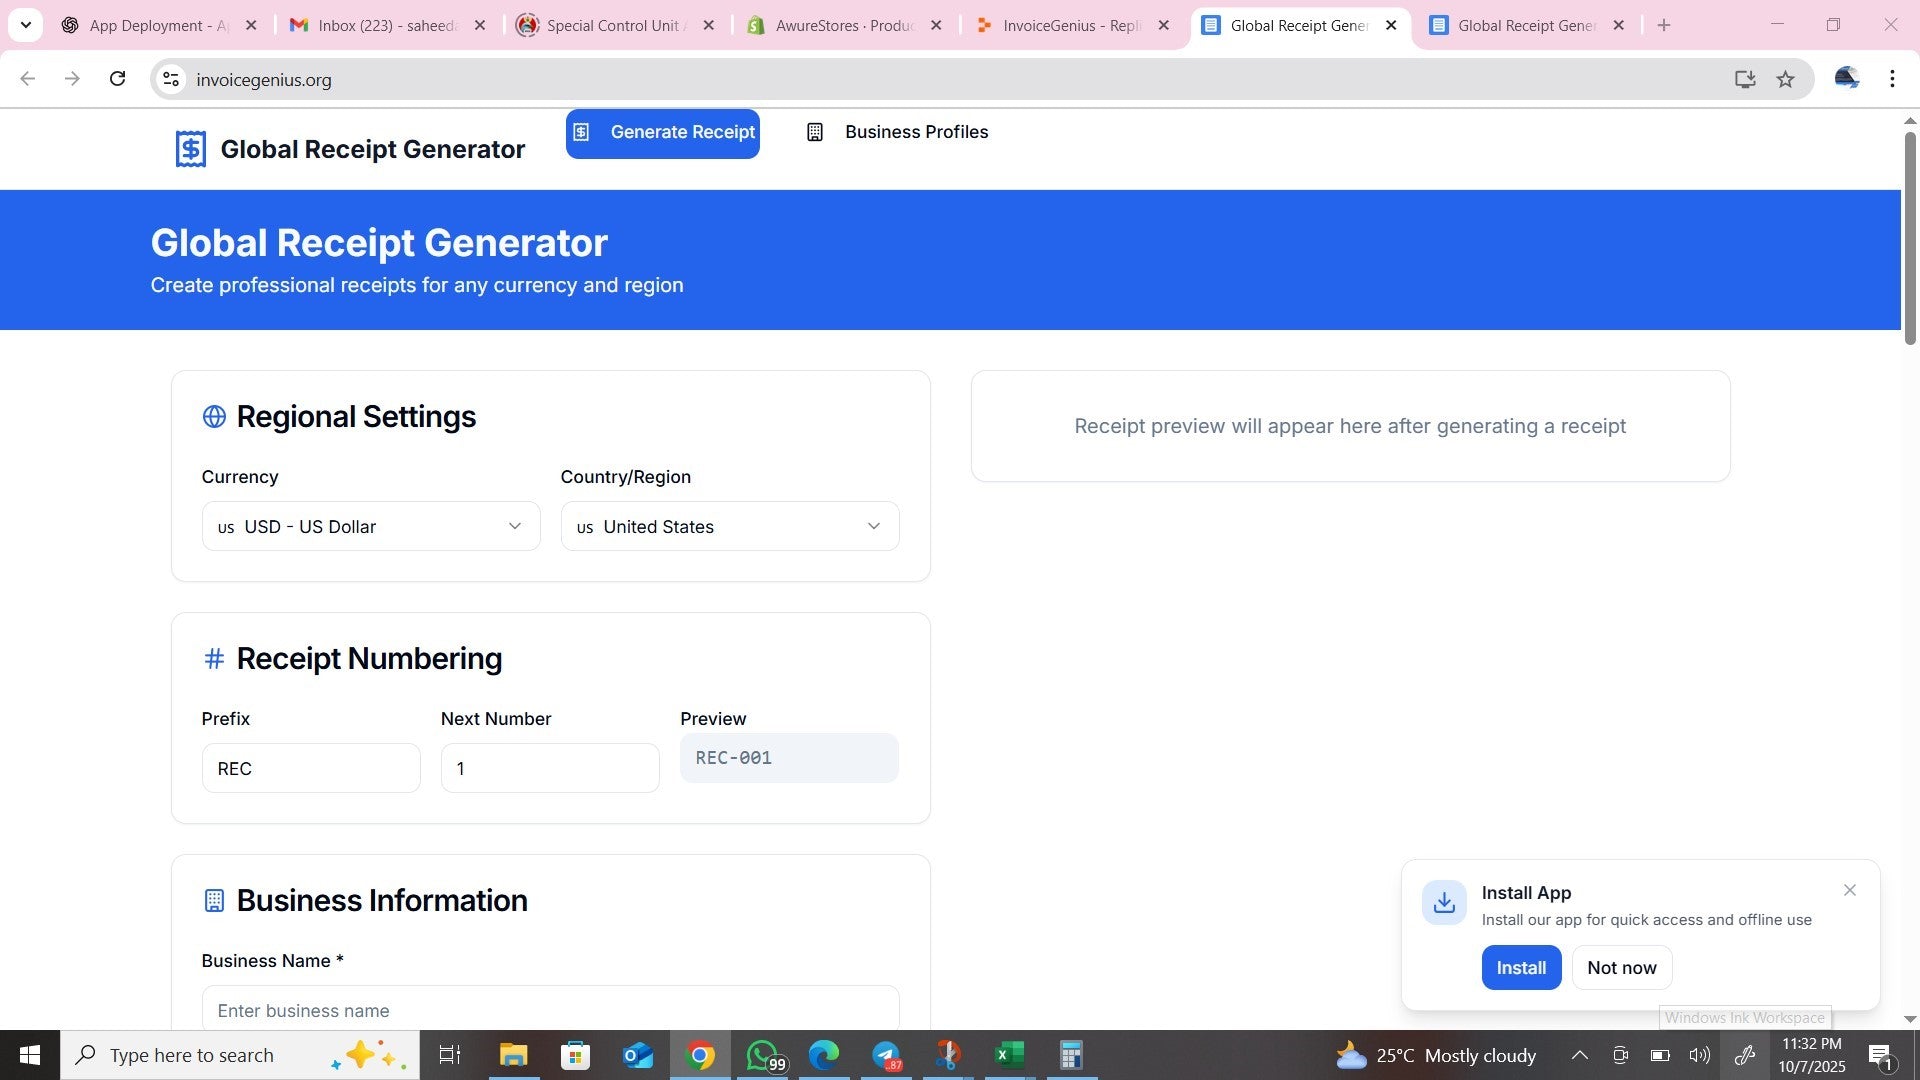1920x1080 pixels.
Task: Click the Enter business name input field
Action: [550, 1010]
